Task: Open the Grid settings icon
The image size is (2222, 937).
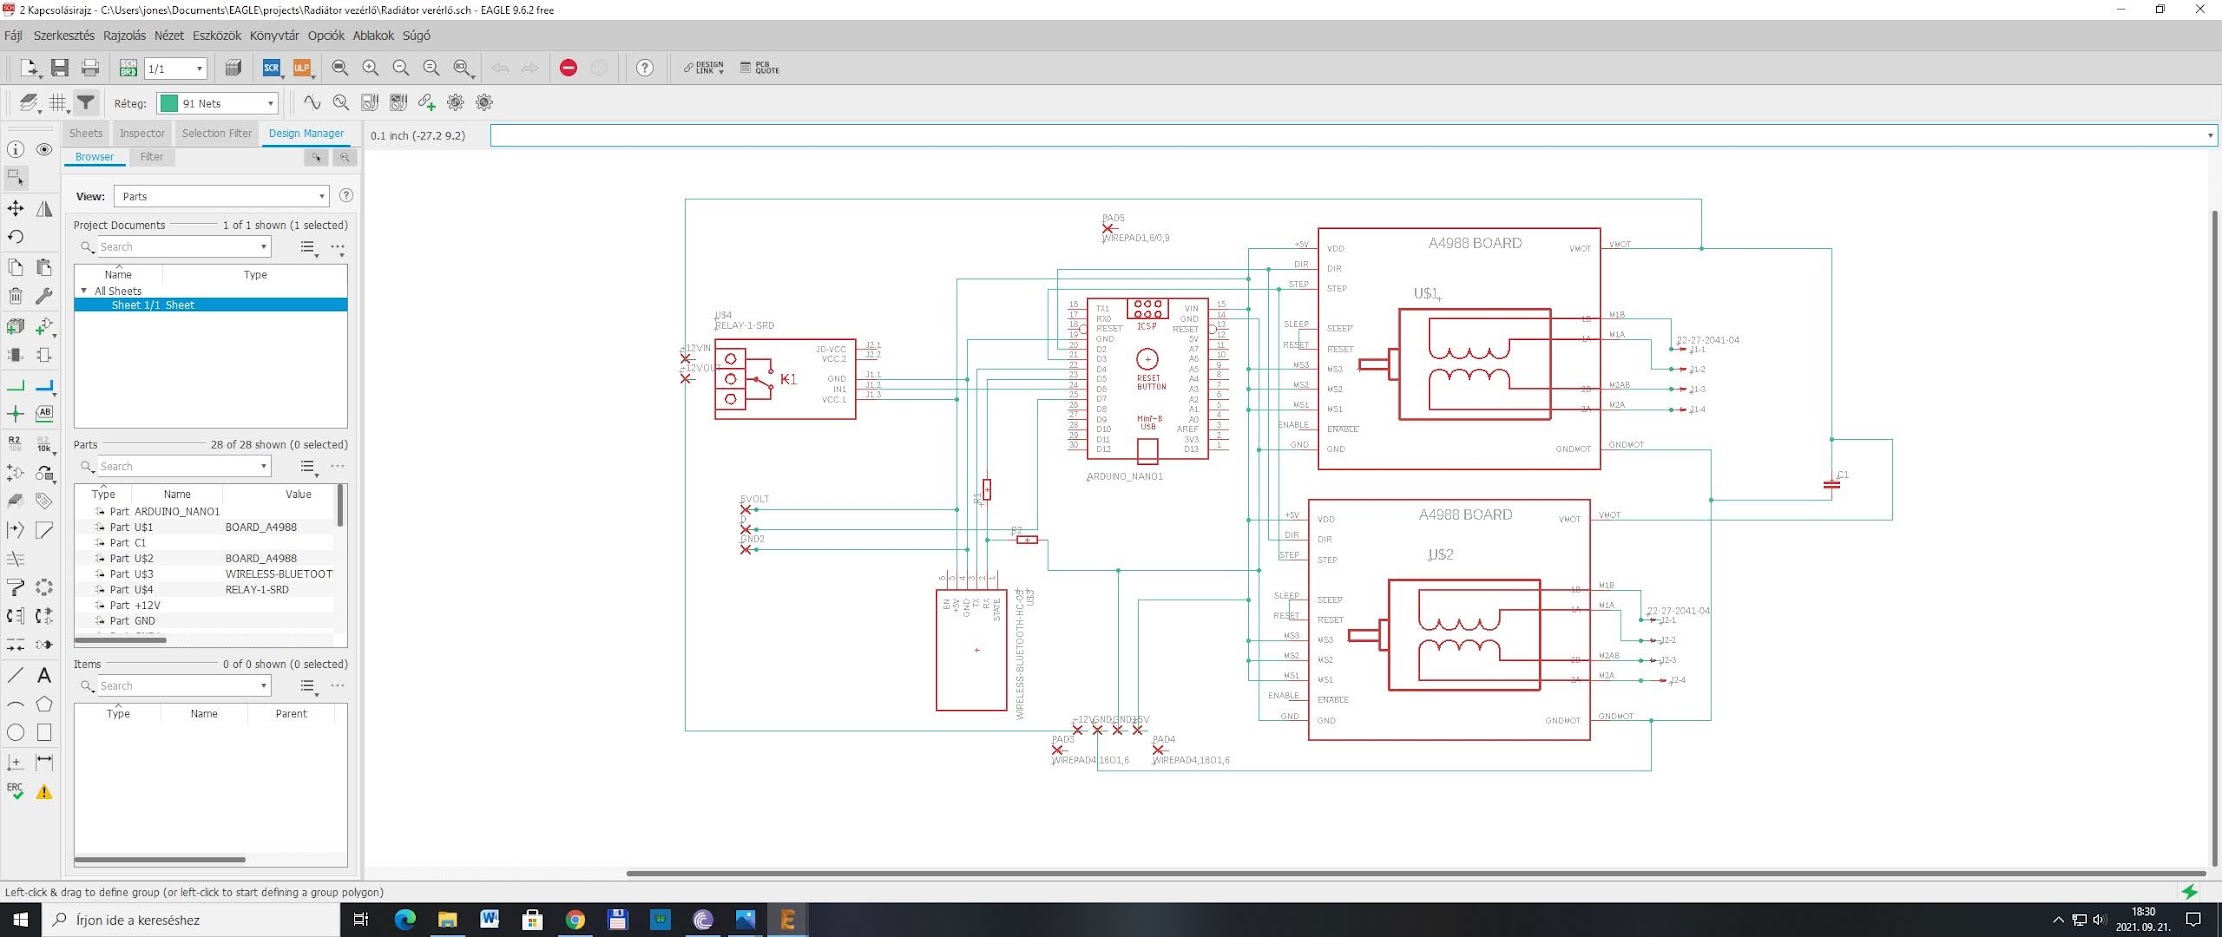Action: tap(58, 102)
